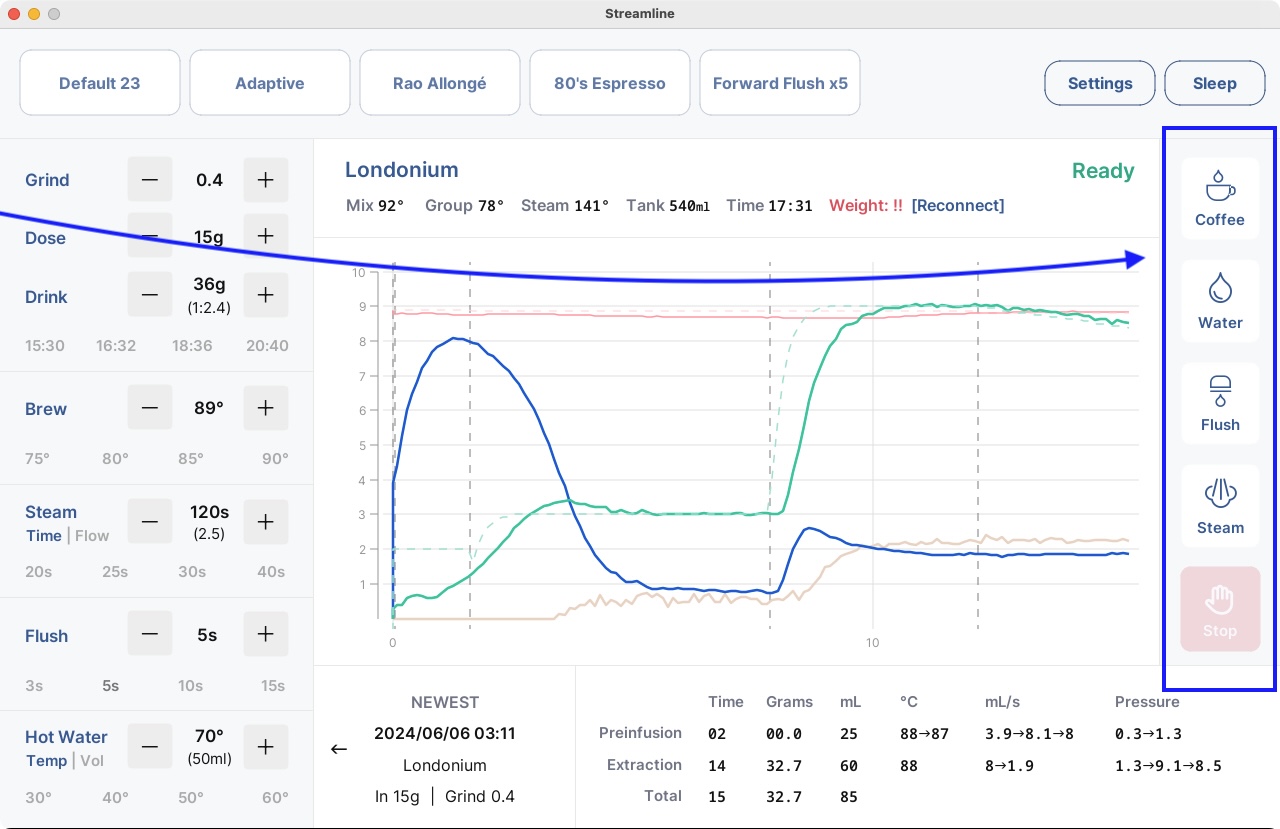Viewport: 1280px width, 829px height.
Task: Increase Grind with the plus button
Action: click(265, 180)
